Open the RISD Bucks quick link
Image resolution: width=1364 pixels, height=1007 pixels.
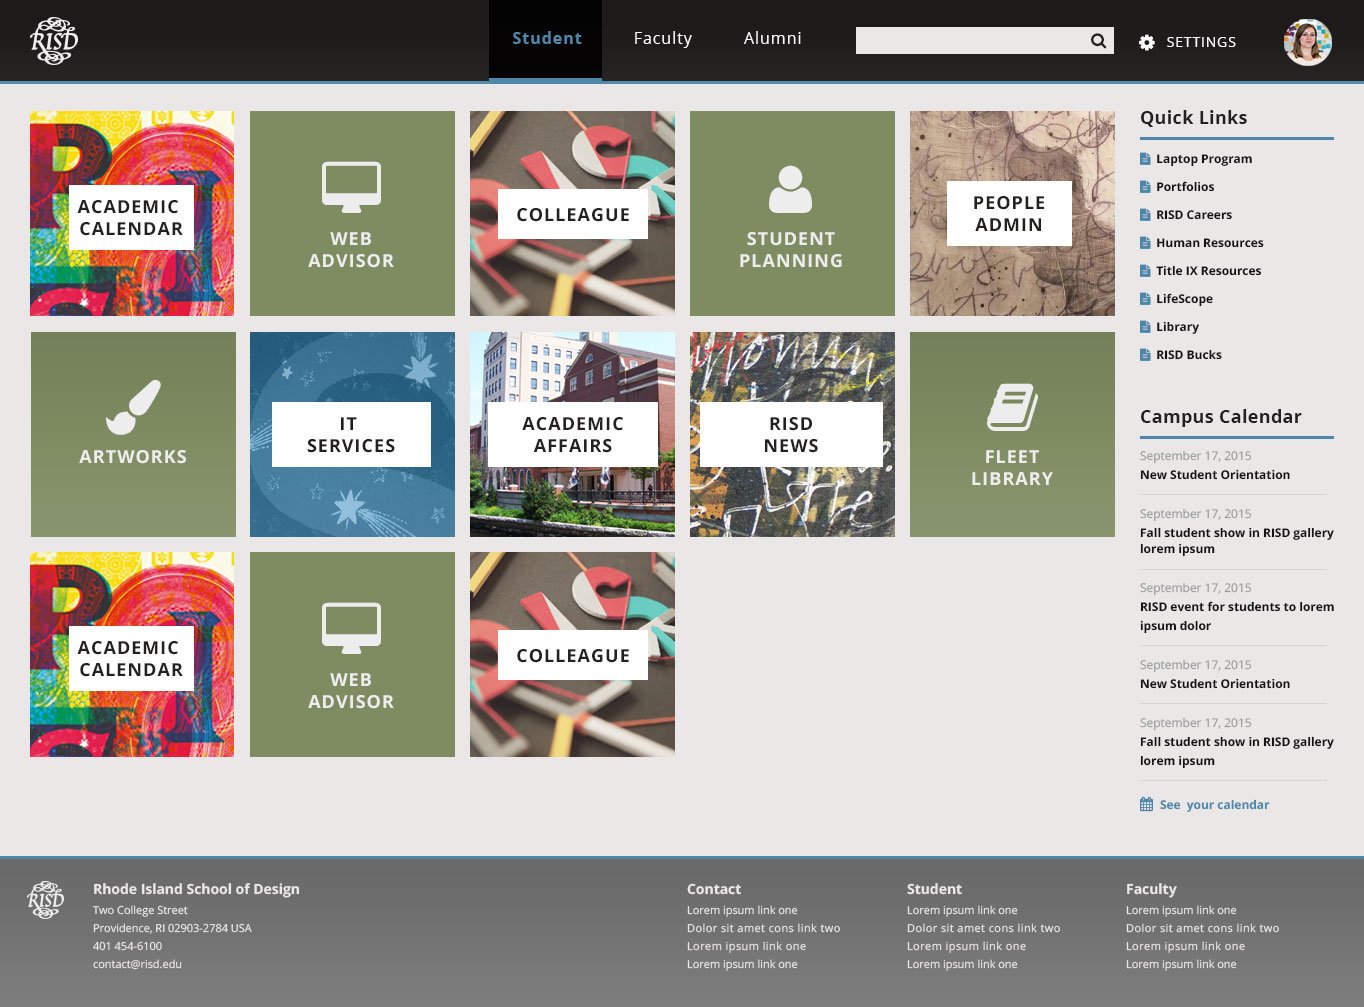1188,355
